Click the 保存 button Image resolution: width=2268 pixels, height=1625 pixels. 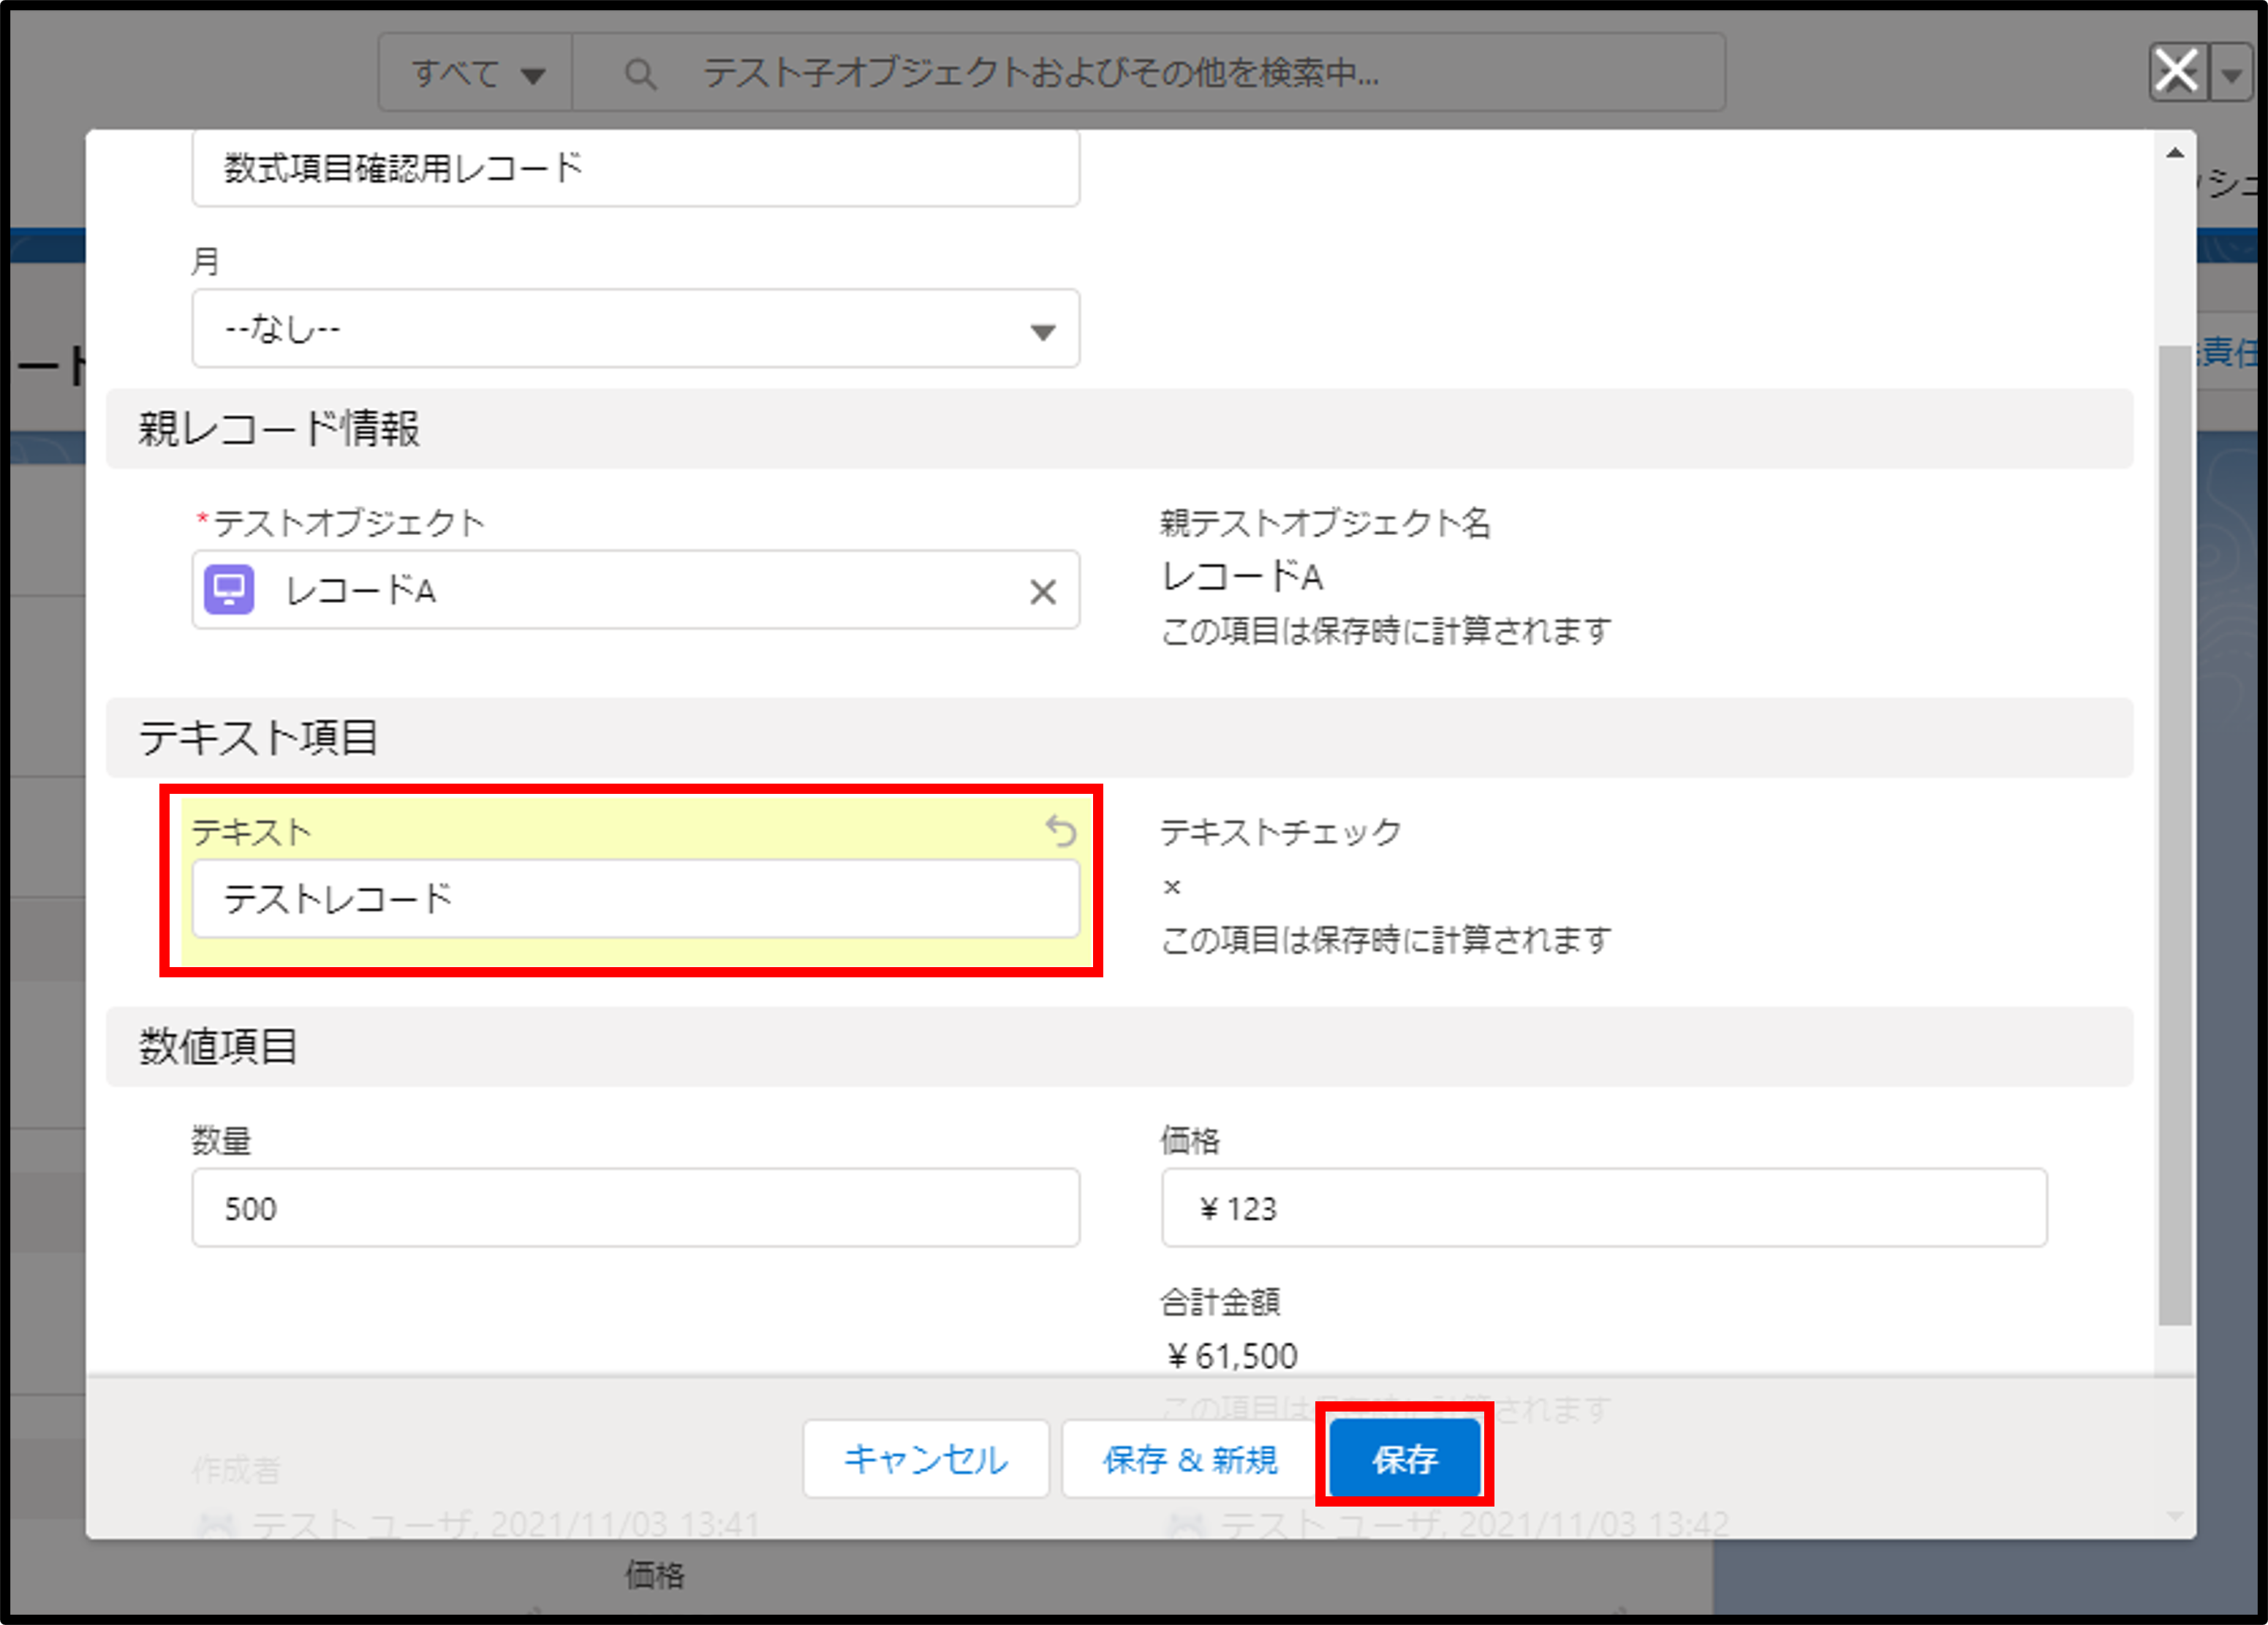(x=1404, y=1459)
